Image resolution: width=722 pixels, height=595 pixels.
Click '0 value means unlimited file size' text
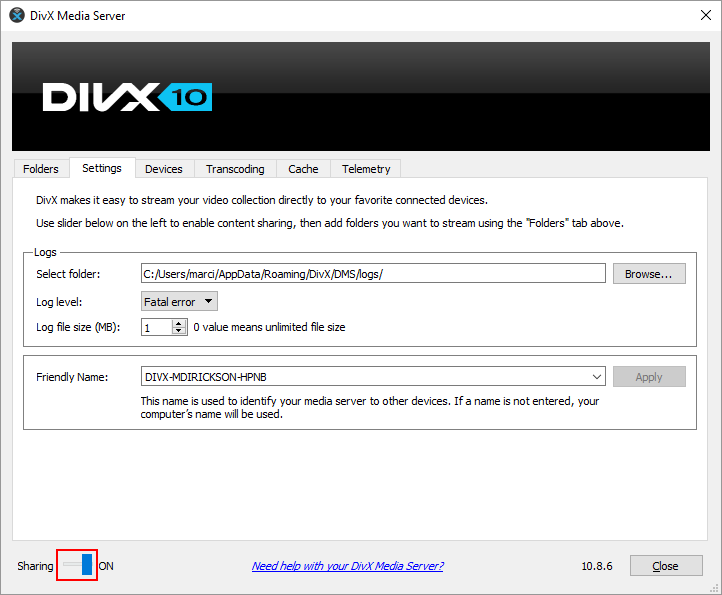(269, 327)
